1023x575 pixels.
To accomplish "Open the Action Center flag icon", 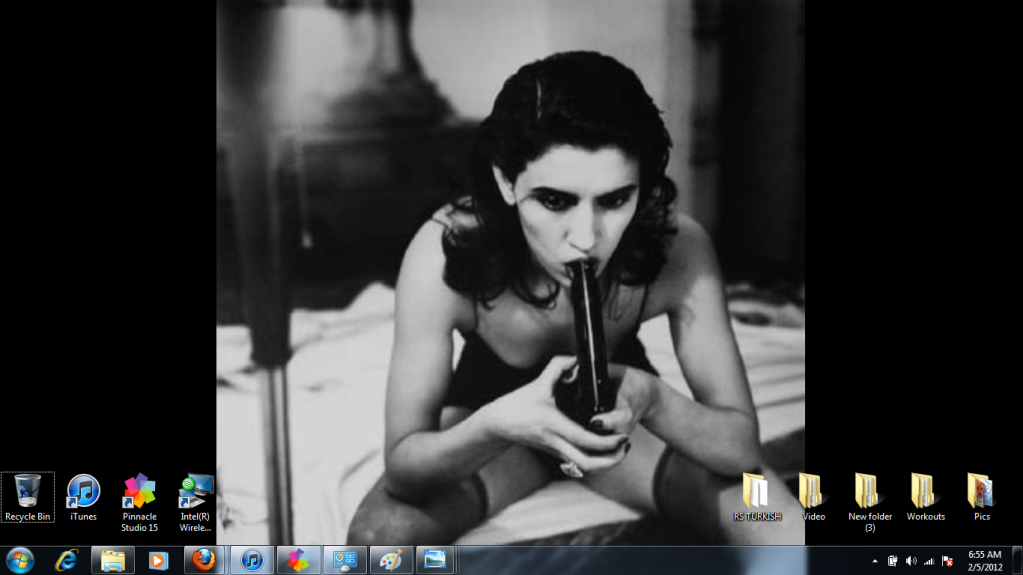I will tap(947, 561).
